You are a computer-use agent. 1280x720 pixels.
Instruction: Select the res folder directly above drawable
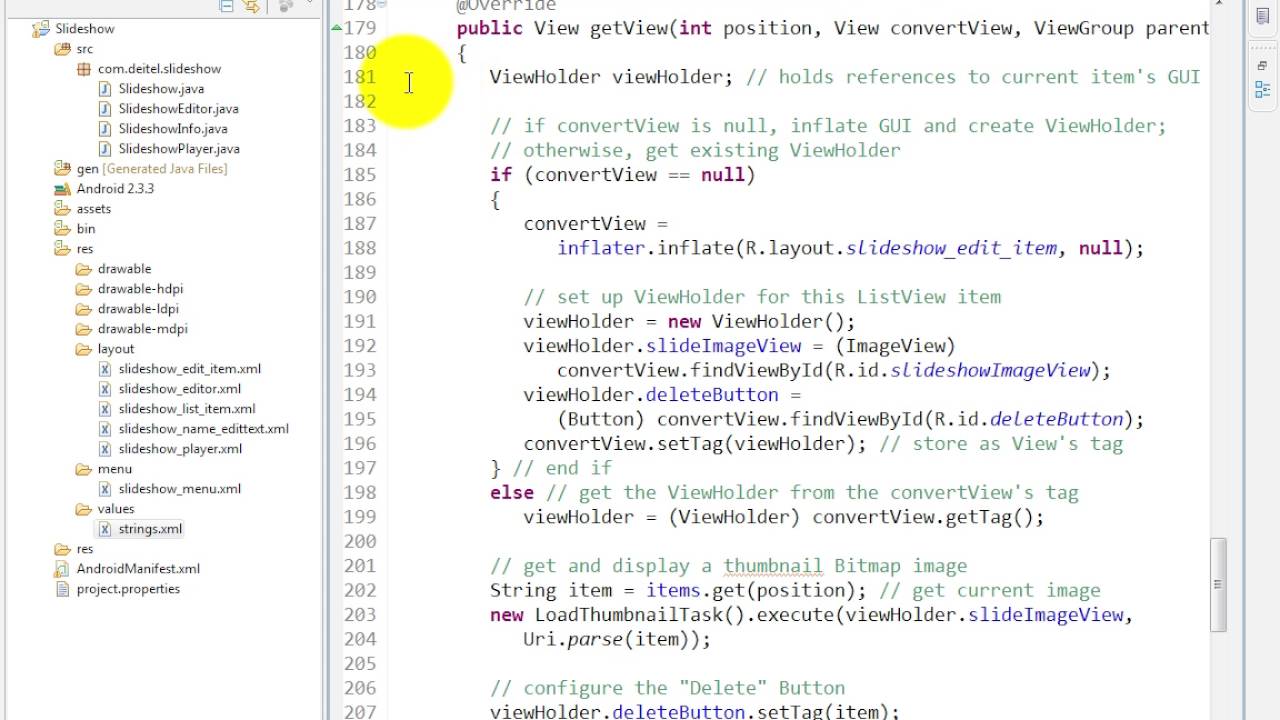tap(85, 249)
